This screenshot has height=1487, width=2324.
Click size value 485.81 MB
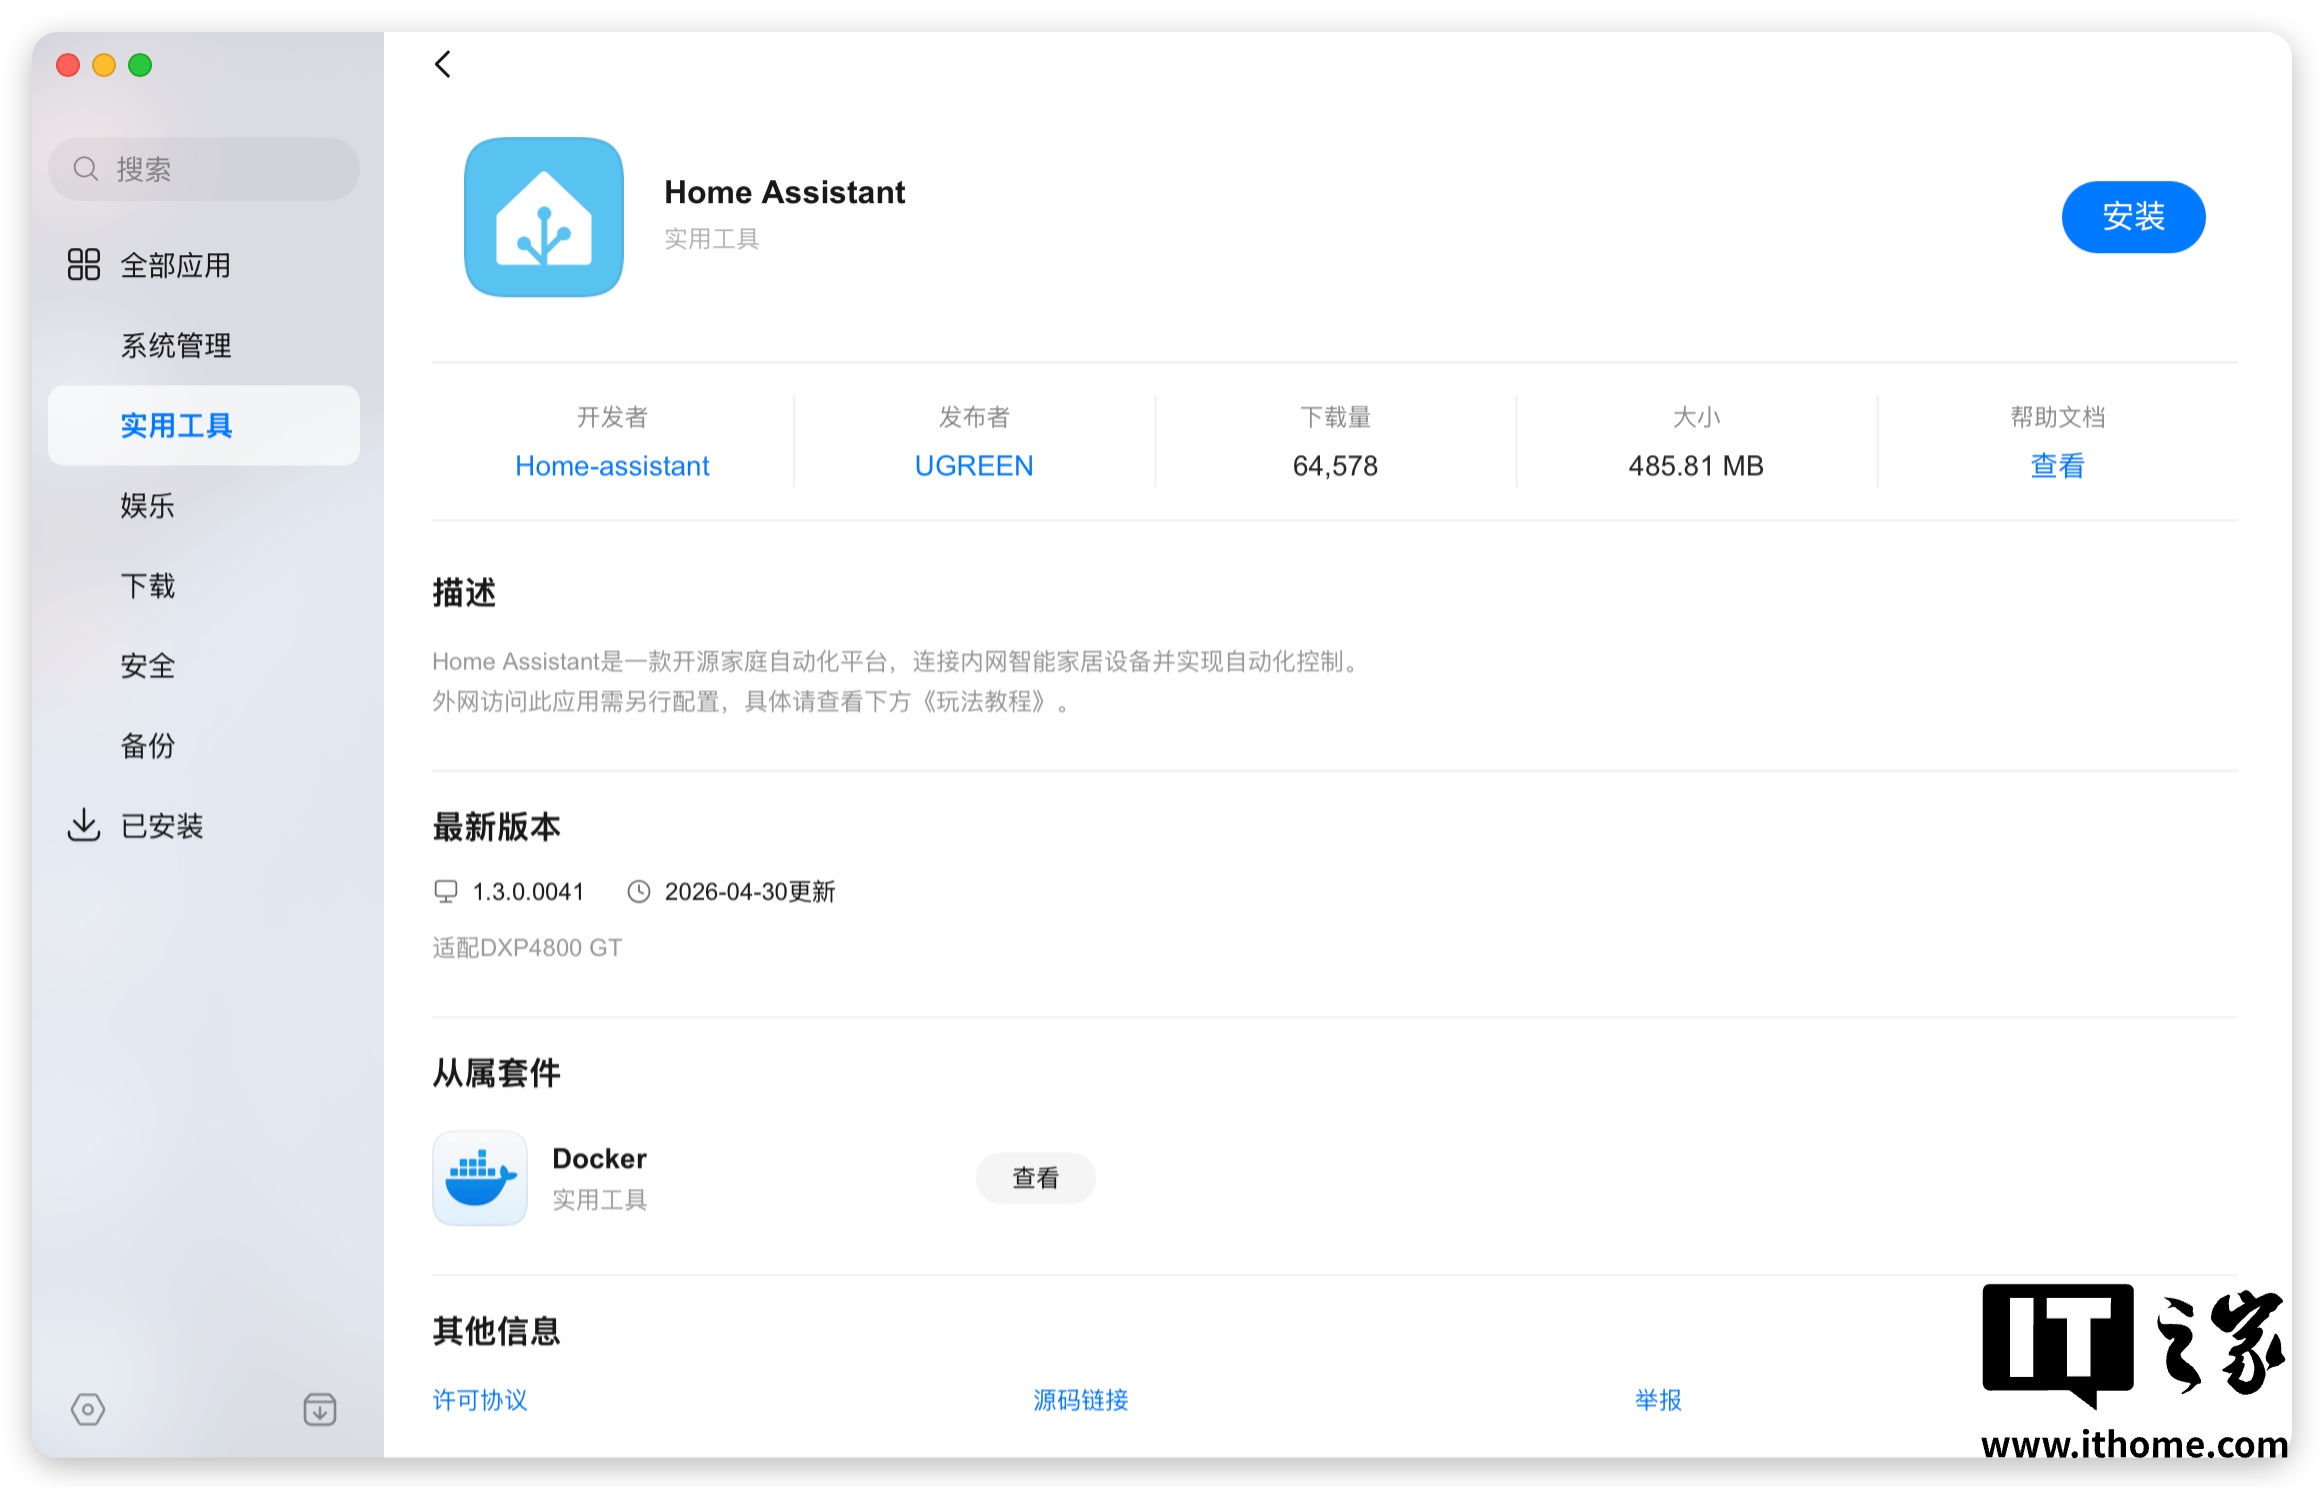(x=1696, y=466)
